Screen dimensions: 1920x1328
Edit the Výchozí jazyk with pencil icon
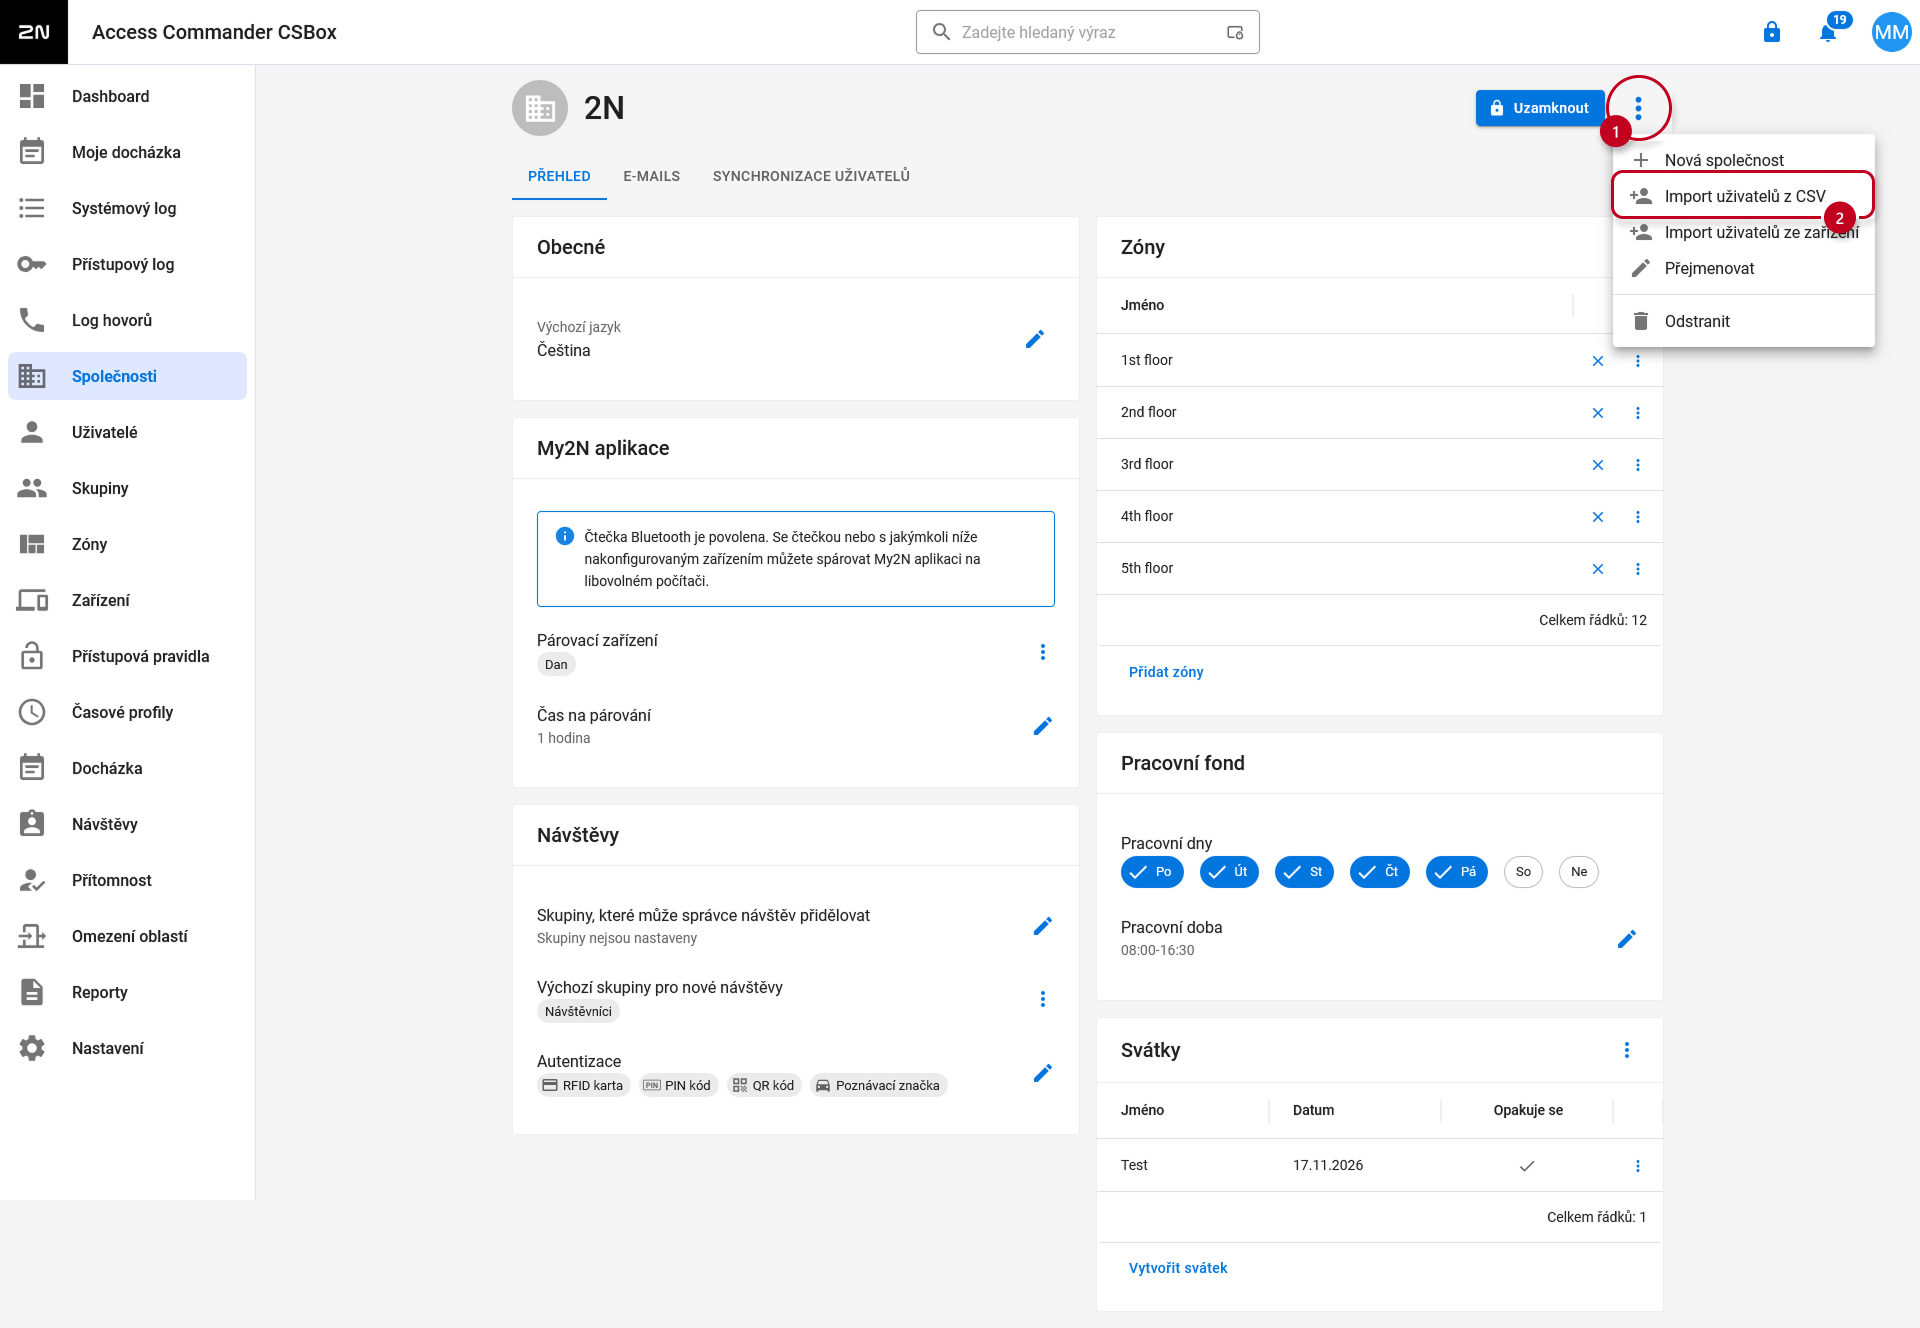1035,339
